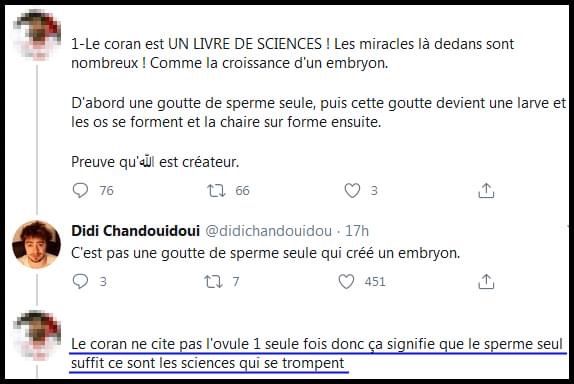Open the underlined reply about l'ovule
The image size is (574, 384).
coord(317,354)
